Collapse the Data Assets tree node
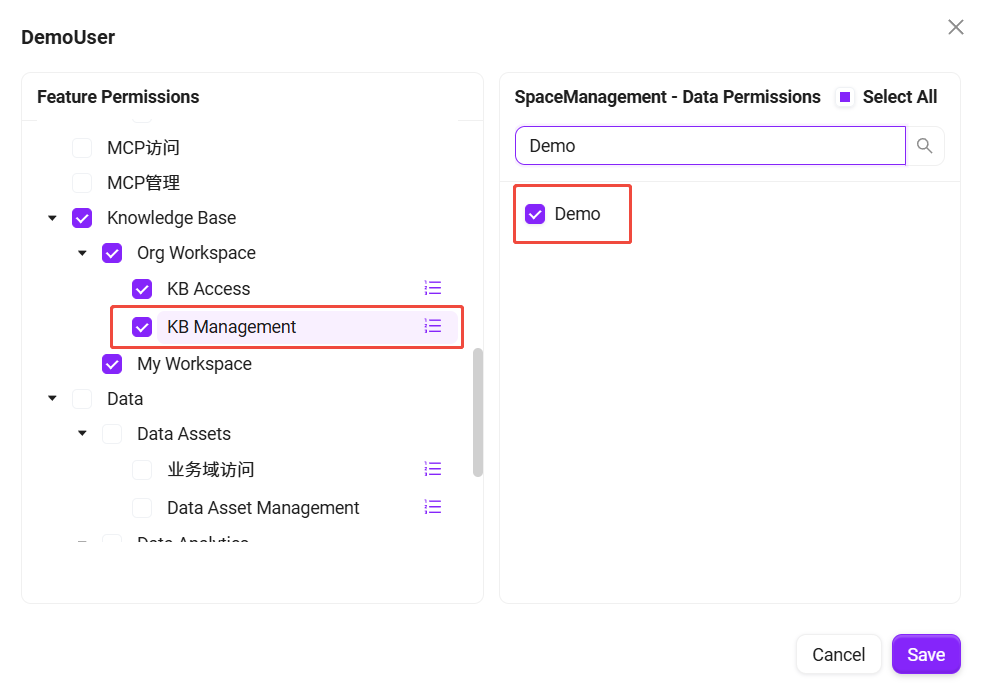Screen dimensions: 987x695 pyautogui.click(x=82, y=434)
